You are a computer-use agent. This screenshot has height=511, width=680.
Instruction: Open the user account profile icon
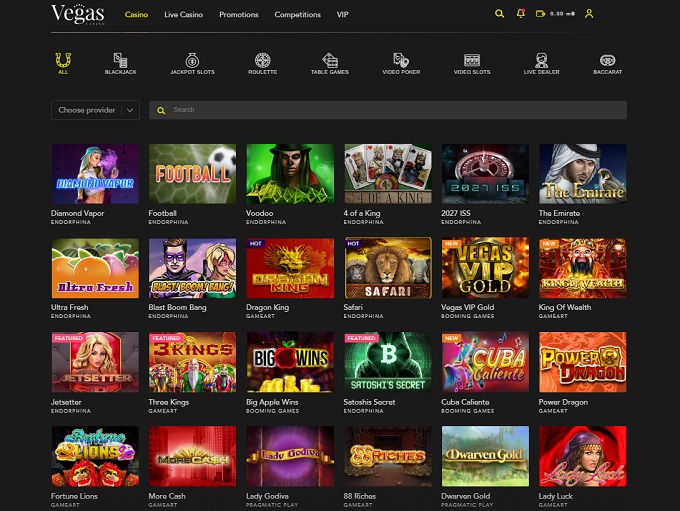[x=589, y=14]
